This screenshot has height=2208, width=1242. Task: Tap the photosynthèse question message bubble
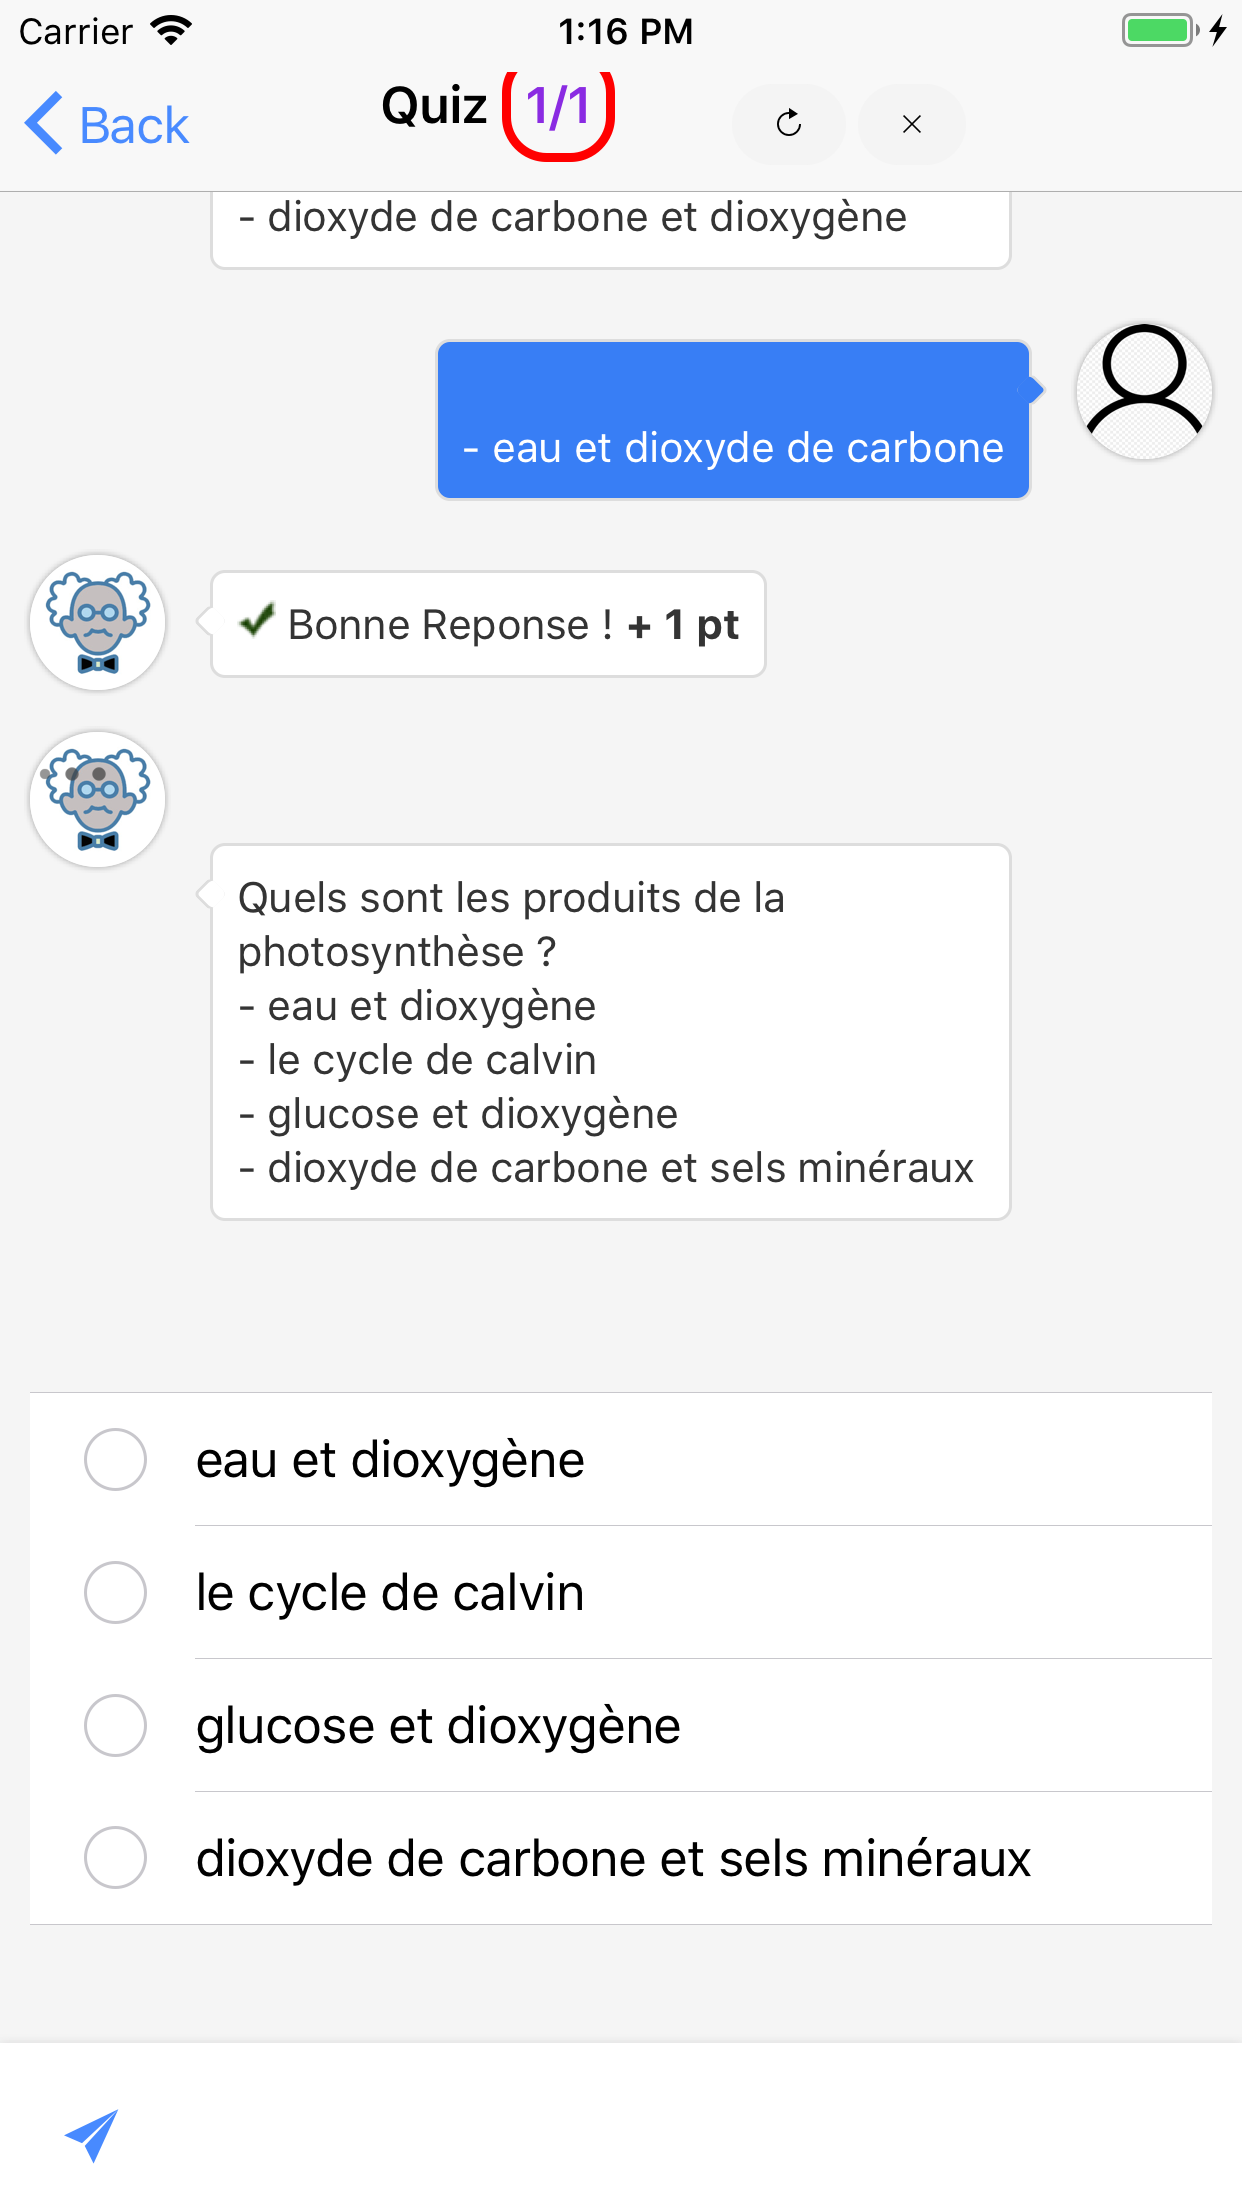point(610,1032)
